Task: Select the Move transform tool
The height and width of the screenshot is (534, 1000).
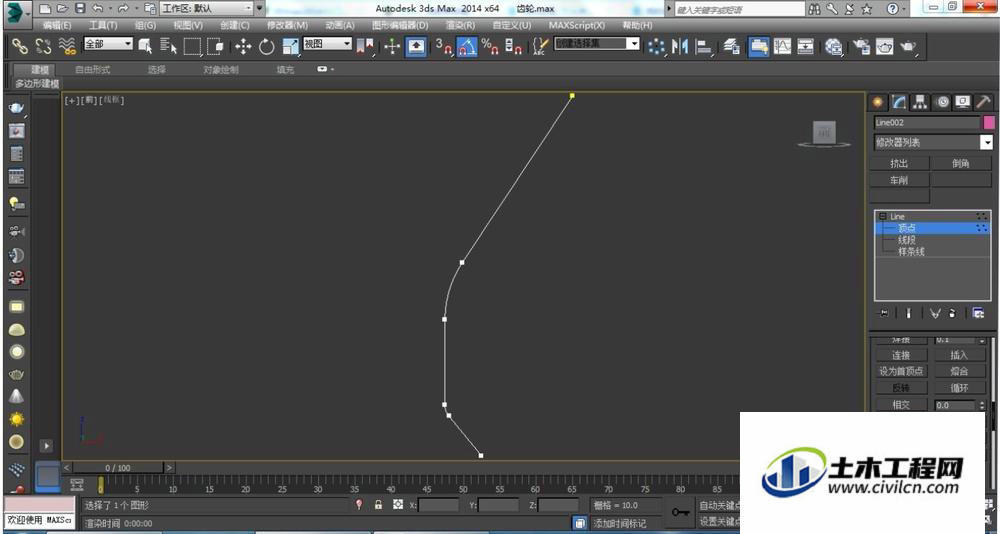Action: click(243, 47)
